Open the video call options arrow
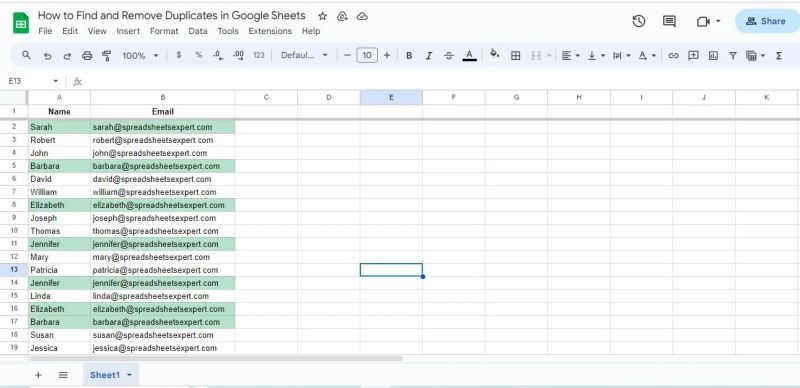 pyautogui.click(x=718, y=21)
